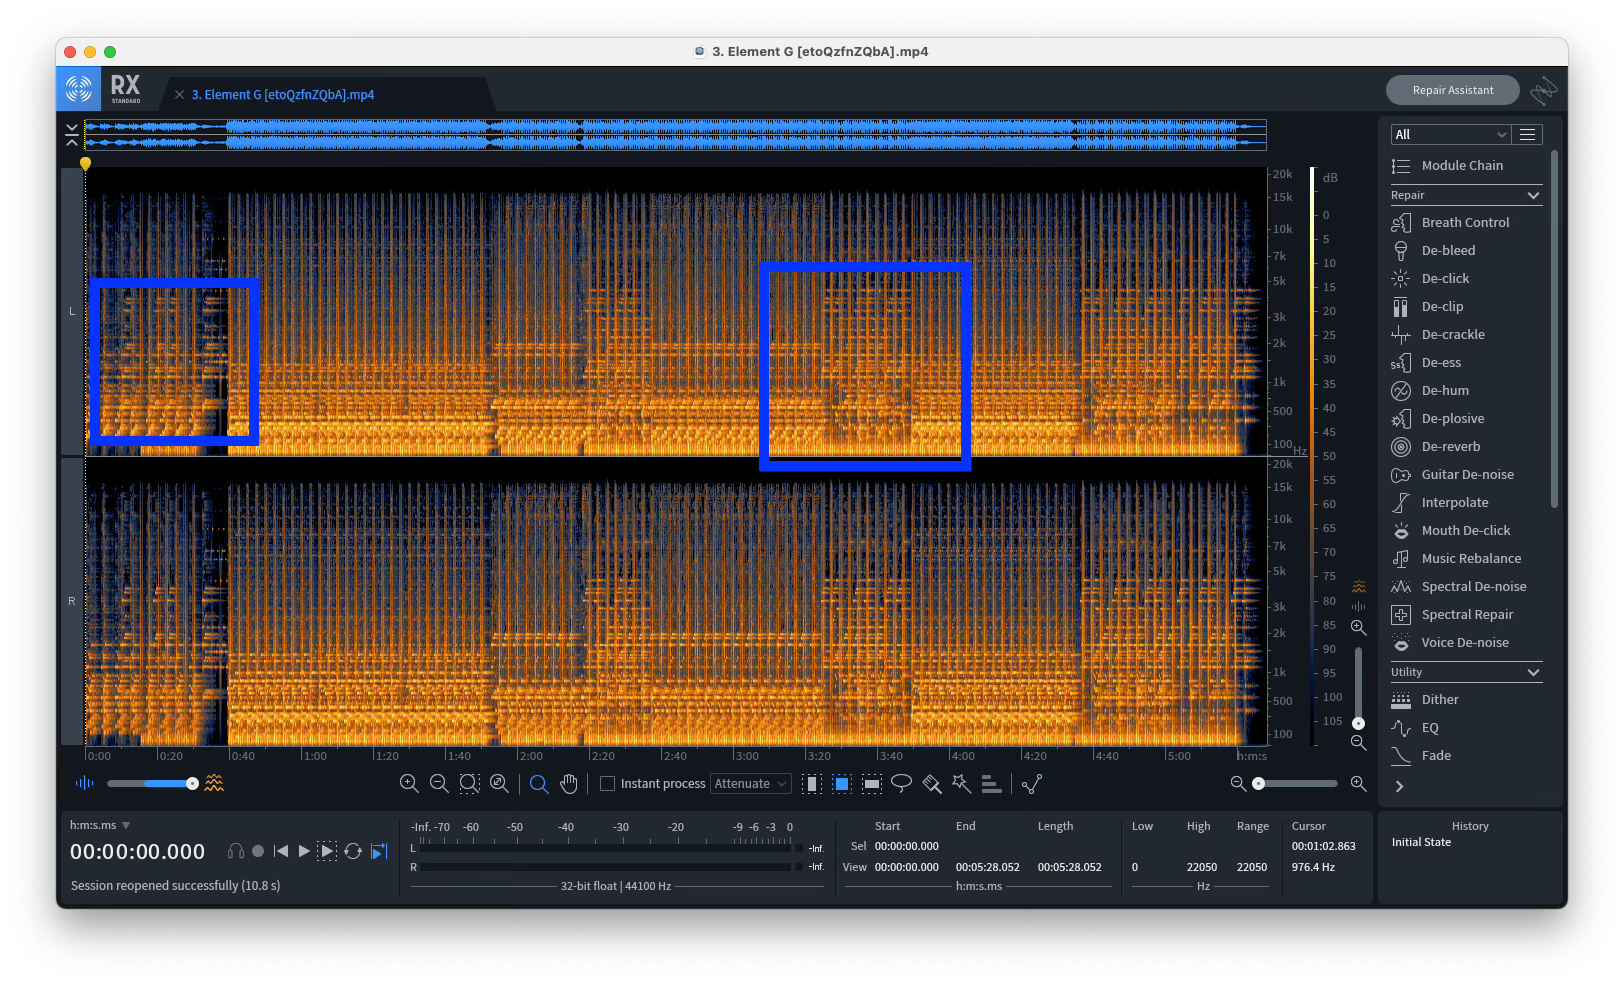Close the Element G file tab

pyautogui.click(x=179, y=95)
